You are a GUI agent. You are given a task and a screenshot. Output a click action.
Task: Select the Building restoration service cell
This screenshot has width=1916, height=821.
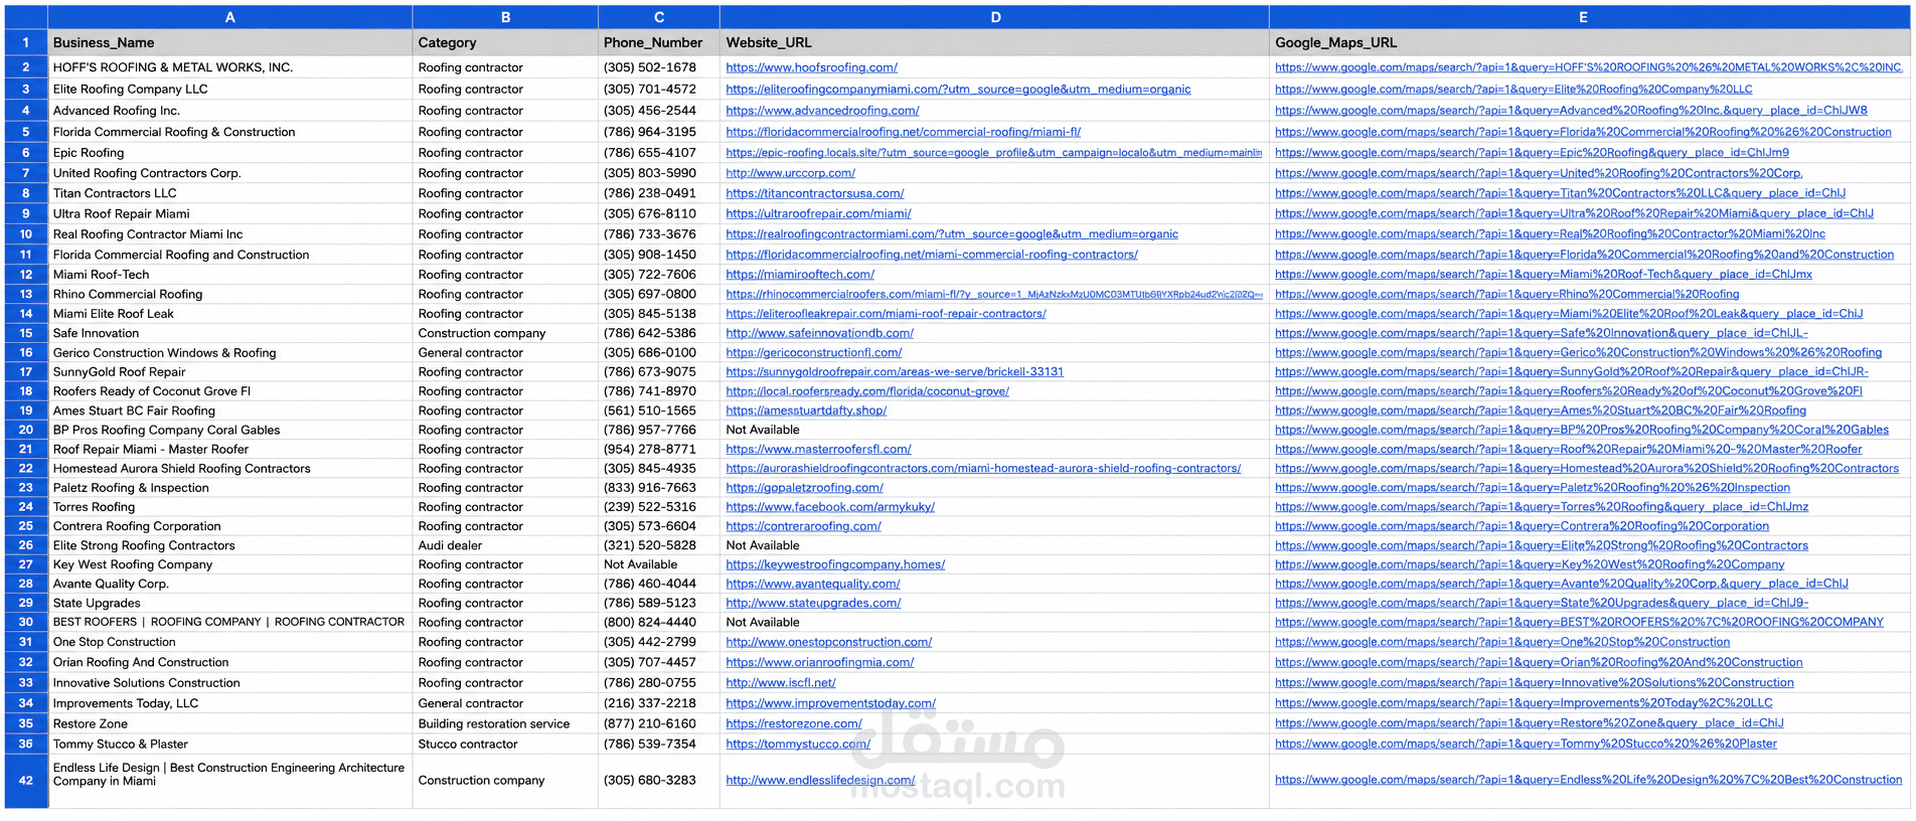click(505, 723)
